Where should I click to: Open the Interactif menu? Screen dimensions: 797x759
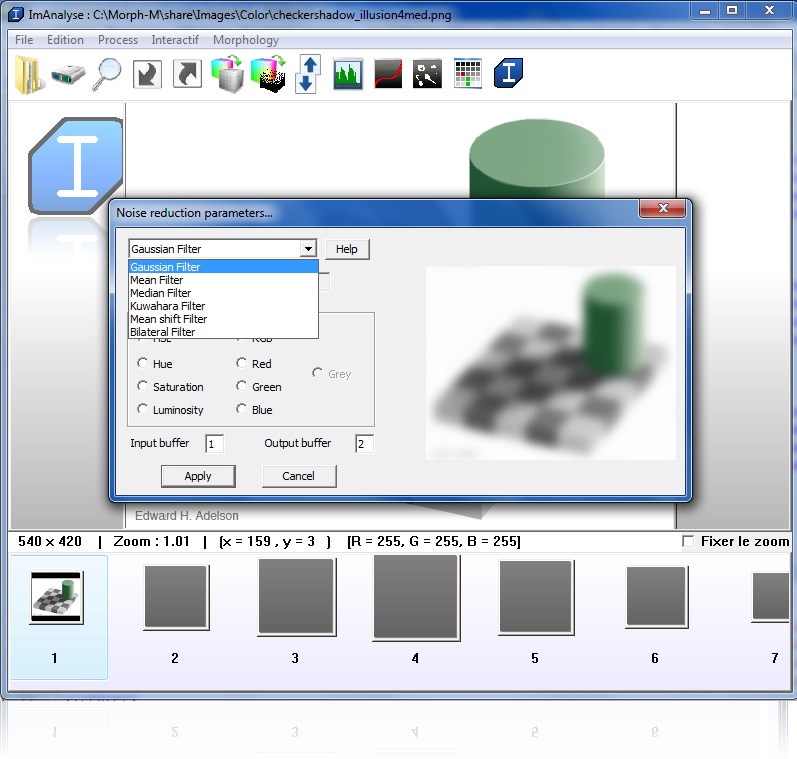(x=175, y=40)
